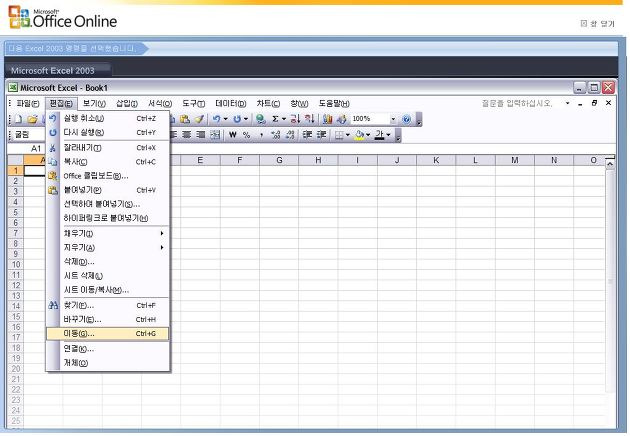Click the Fill Color bucket icon
Image resolution: width=630 pixels, height=436 pixels.
[x=359, y=135]
